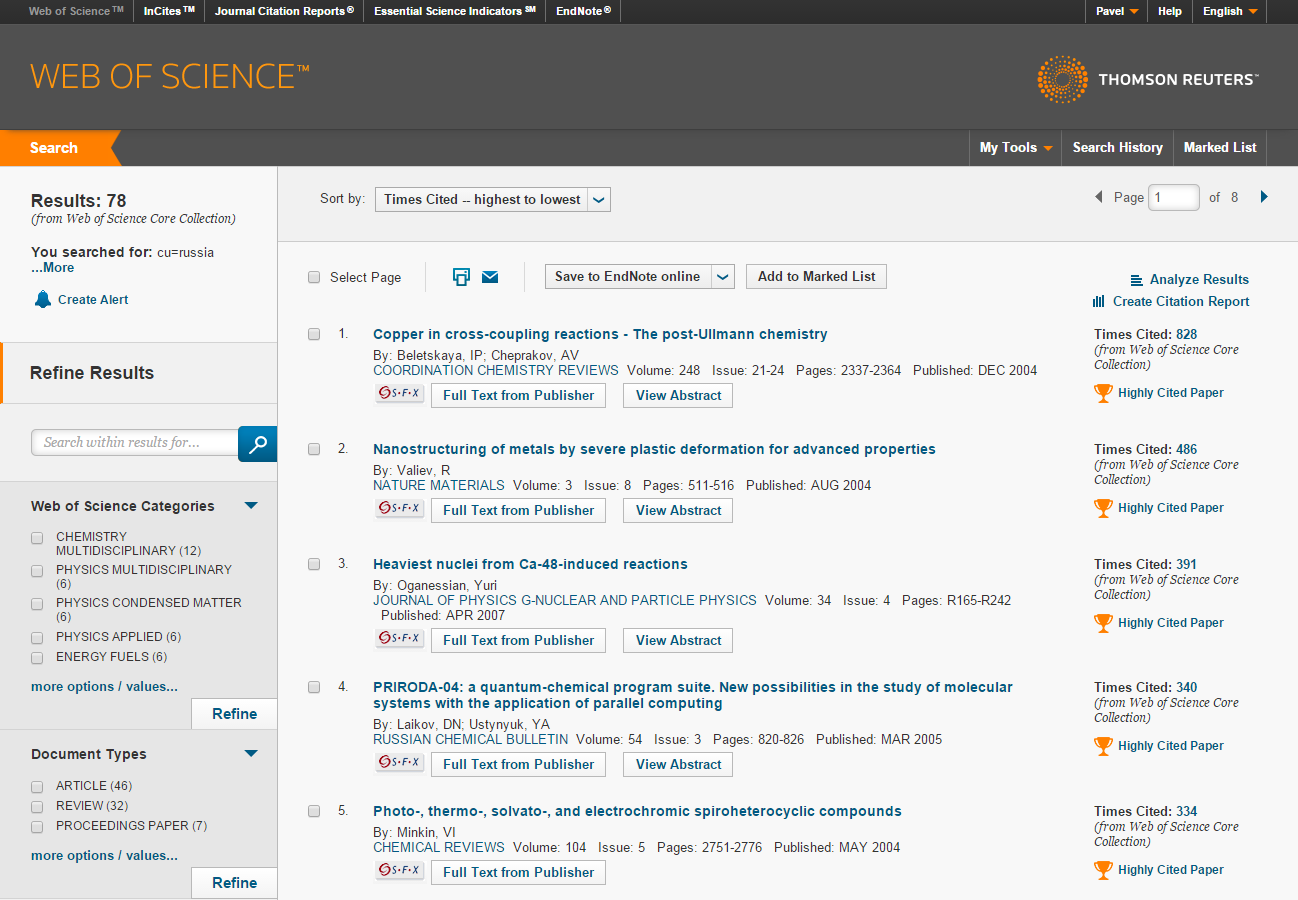The width and height of the screenshot is (1298, 900).
Task: Click trophy icon for Copper cross-coupling paper
Action: tap(1103, 393)
